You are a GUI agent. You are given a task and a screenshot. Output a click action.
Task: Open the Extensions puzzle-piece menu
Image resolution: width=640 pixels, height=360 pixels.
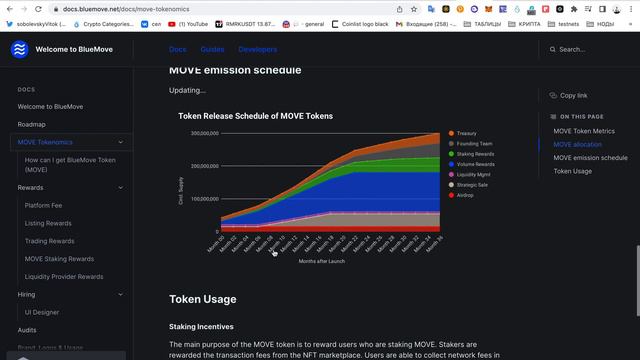(x=574, y=9)
